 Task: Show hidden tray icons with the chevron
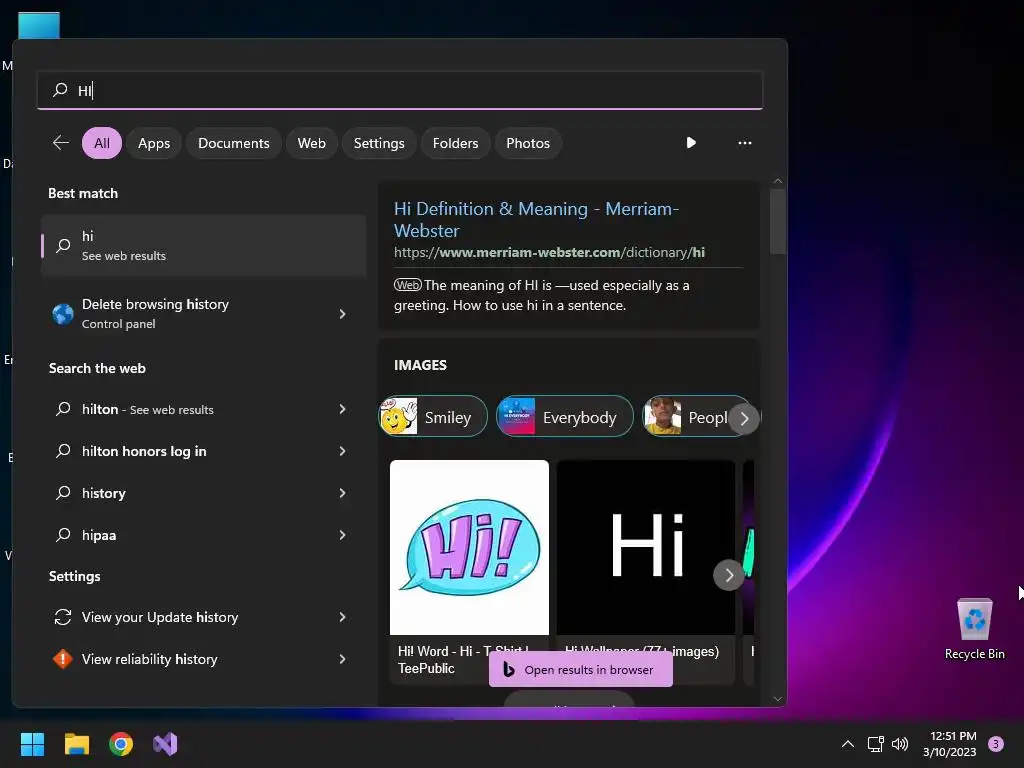coord(848,744)
